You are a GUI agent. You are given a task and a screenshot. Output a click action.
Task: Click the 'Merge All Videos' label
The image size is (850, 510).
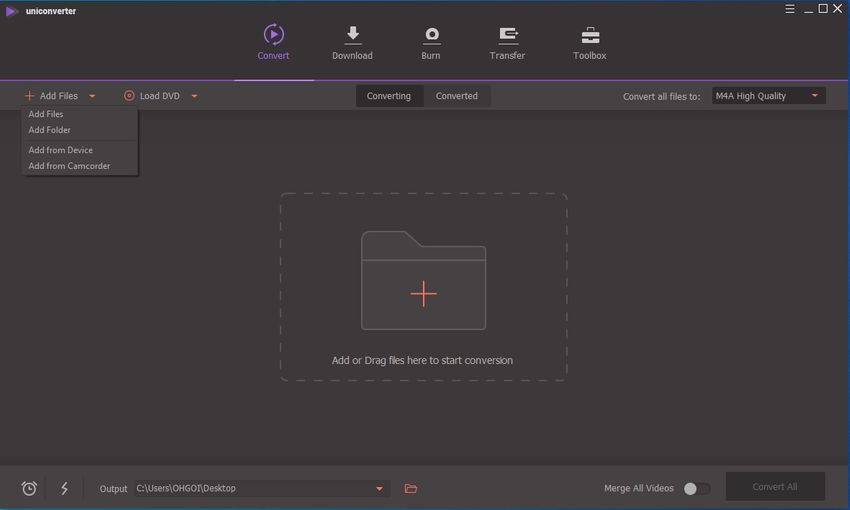(639, 488)
